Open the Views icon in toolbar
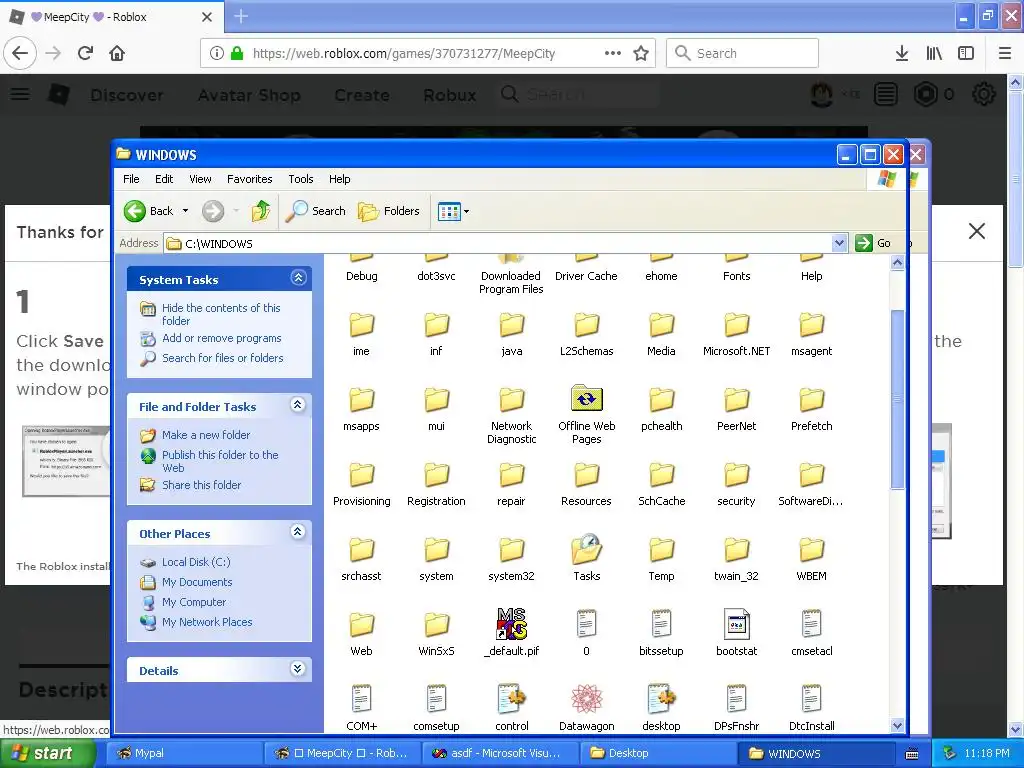Viewport: 1024px width, 768px height. (x=449, y=212)
